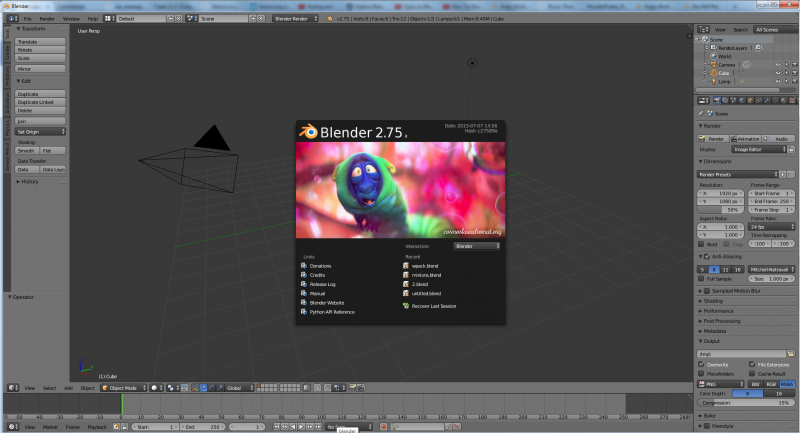
Task: Expand the Shading panel
Action: coord(713,301)
